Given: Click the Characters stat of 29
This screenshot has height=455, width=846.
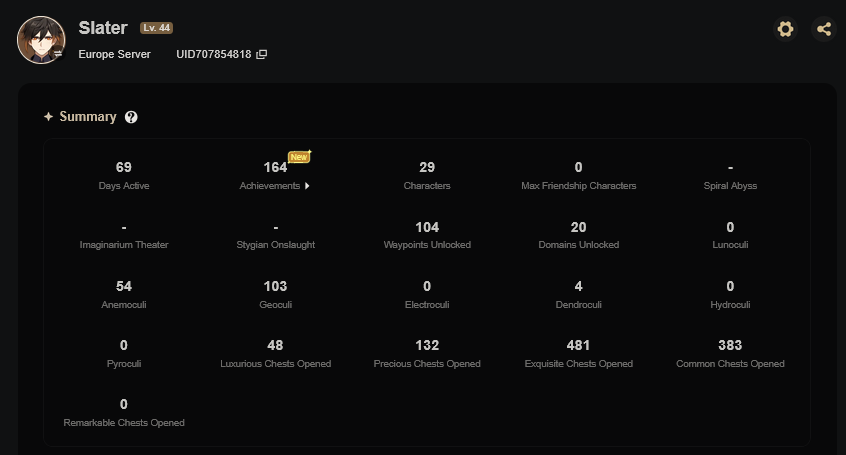Looking at the screenshot, I should 427,176.
